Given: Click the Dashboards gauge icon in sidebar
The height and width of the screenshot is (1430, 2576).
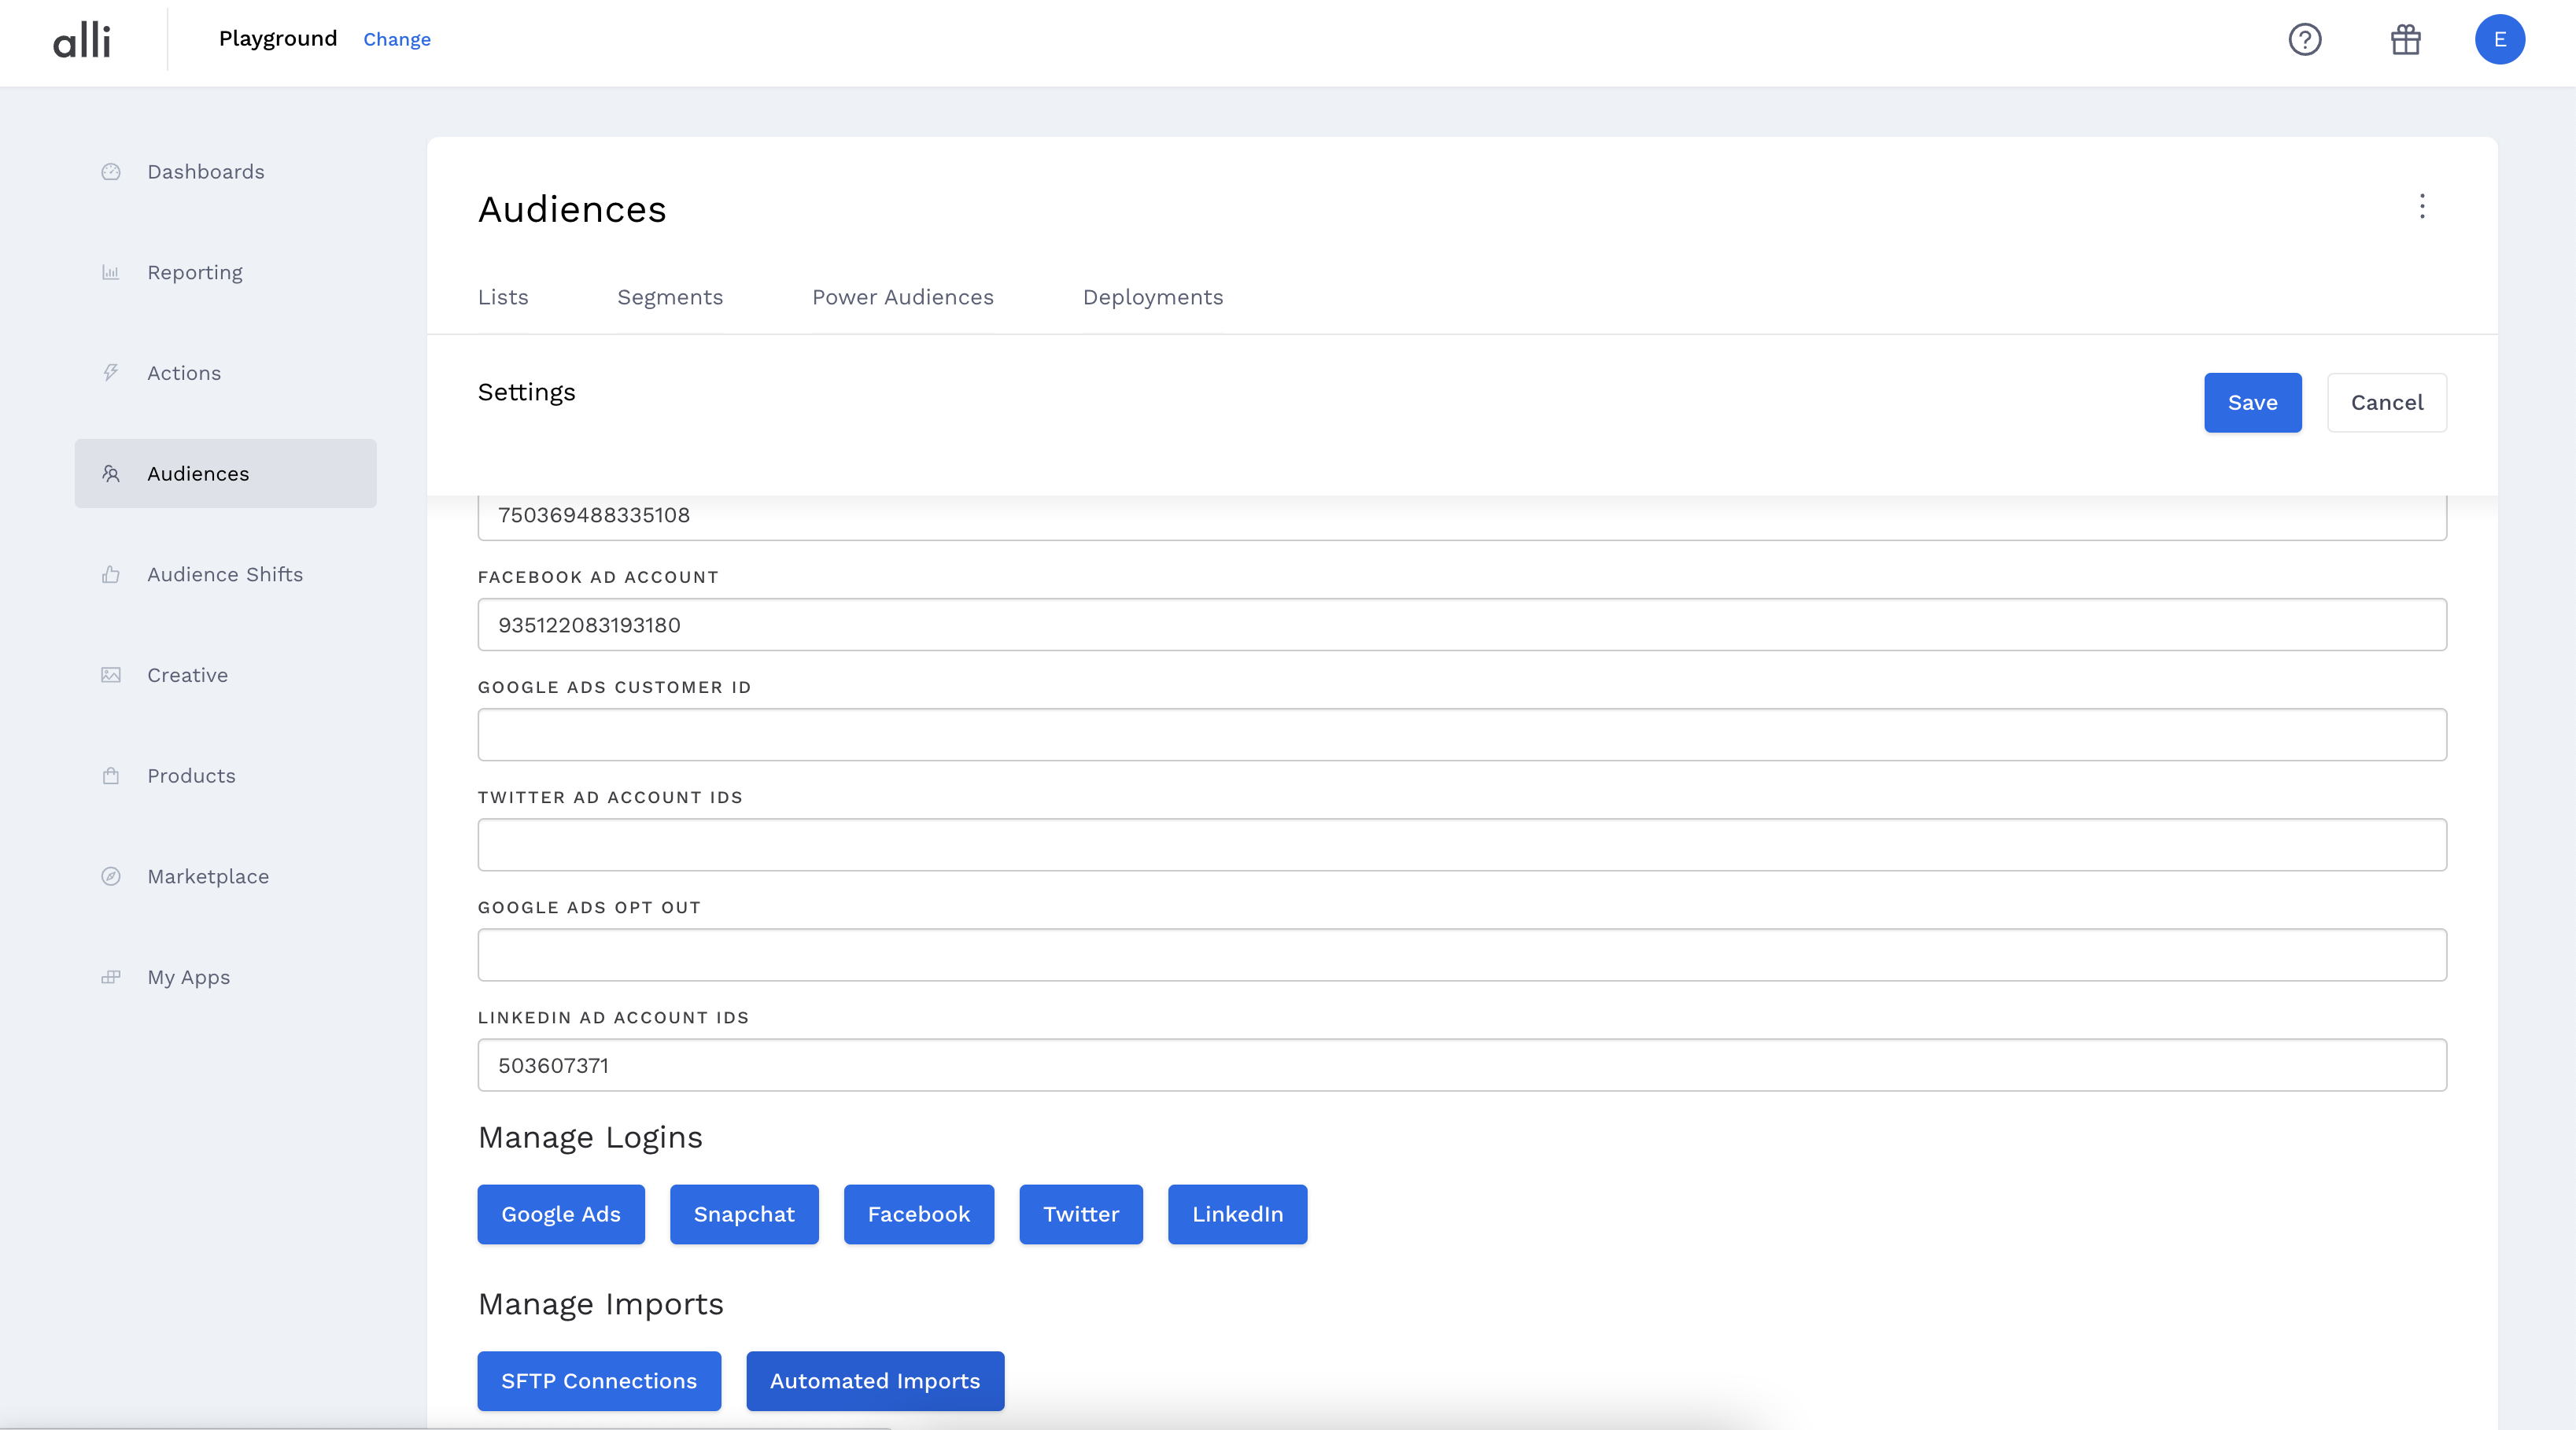Looking at the screenshot, I should [111, 172].
